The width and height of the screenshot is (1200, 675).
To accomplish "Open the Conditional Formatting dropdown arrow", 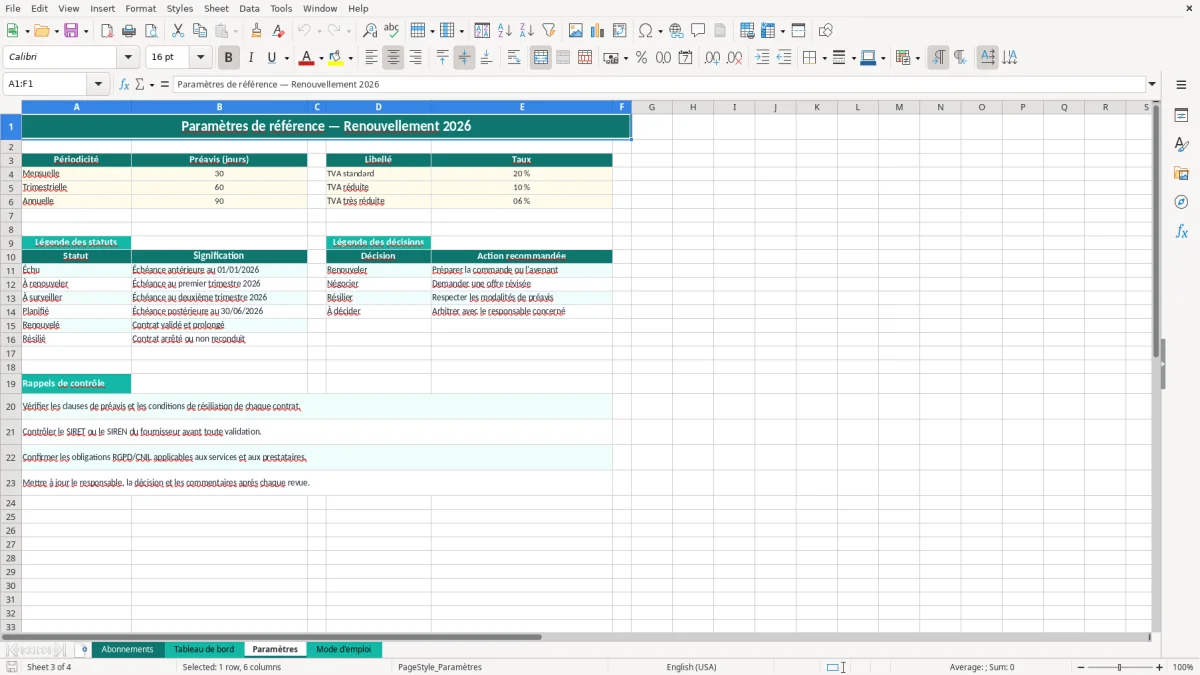I will [917, 58].
